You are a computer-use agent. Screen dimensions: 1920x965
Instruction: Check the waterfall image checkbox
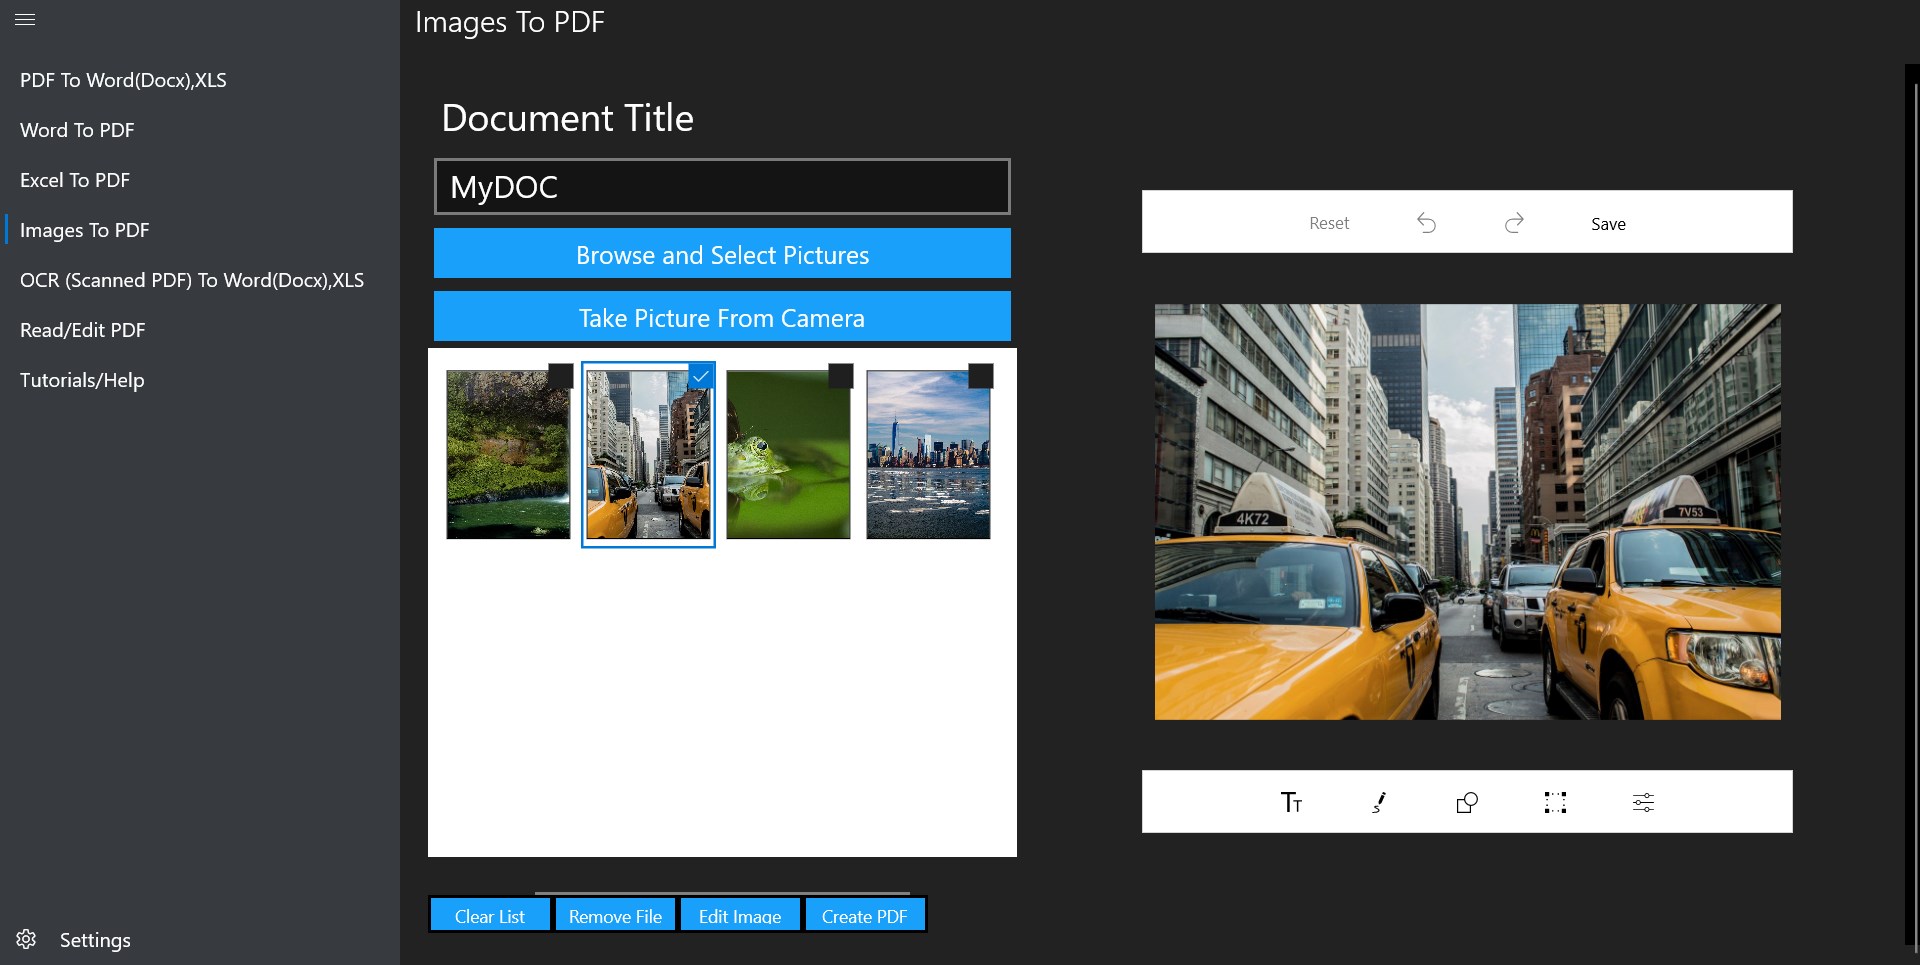(561, 376)
